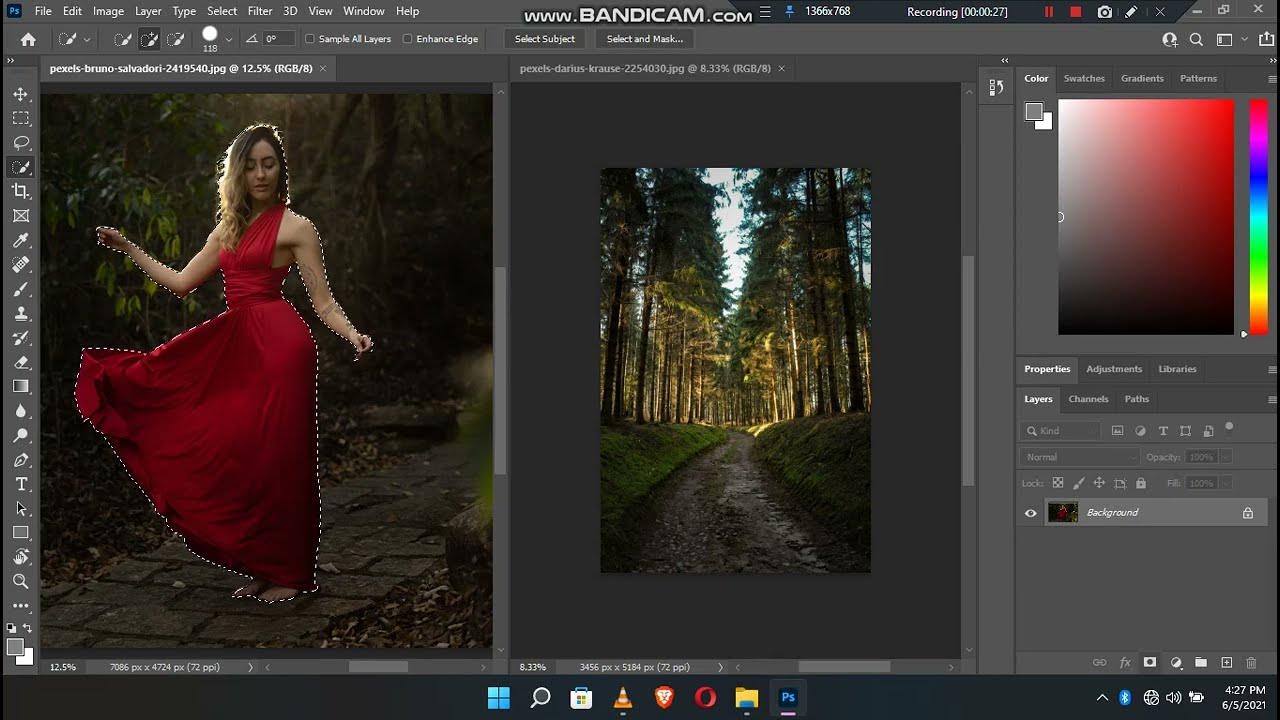
Task: Open the Edit Toolbar three-dots menu
Action: 21,606
